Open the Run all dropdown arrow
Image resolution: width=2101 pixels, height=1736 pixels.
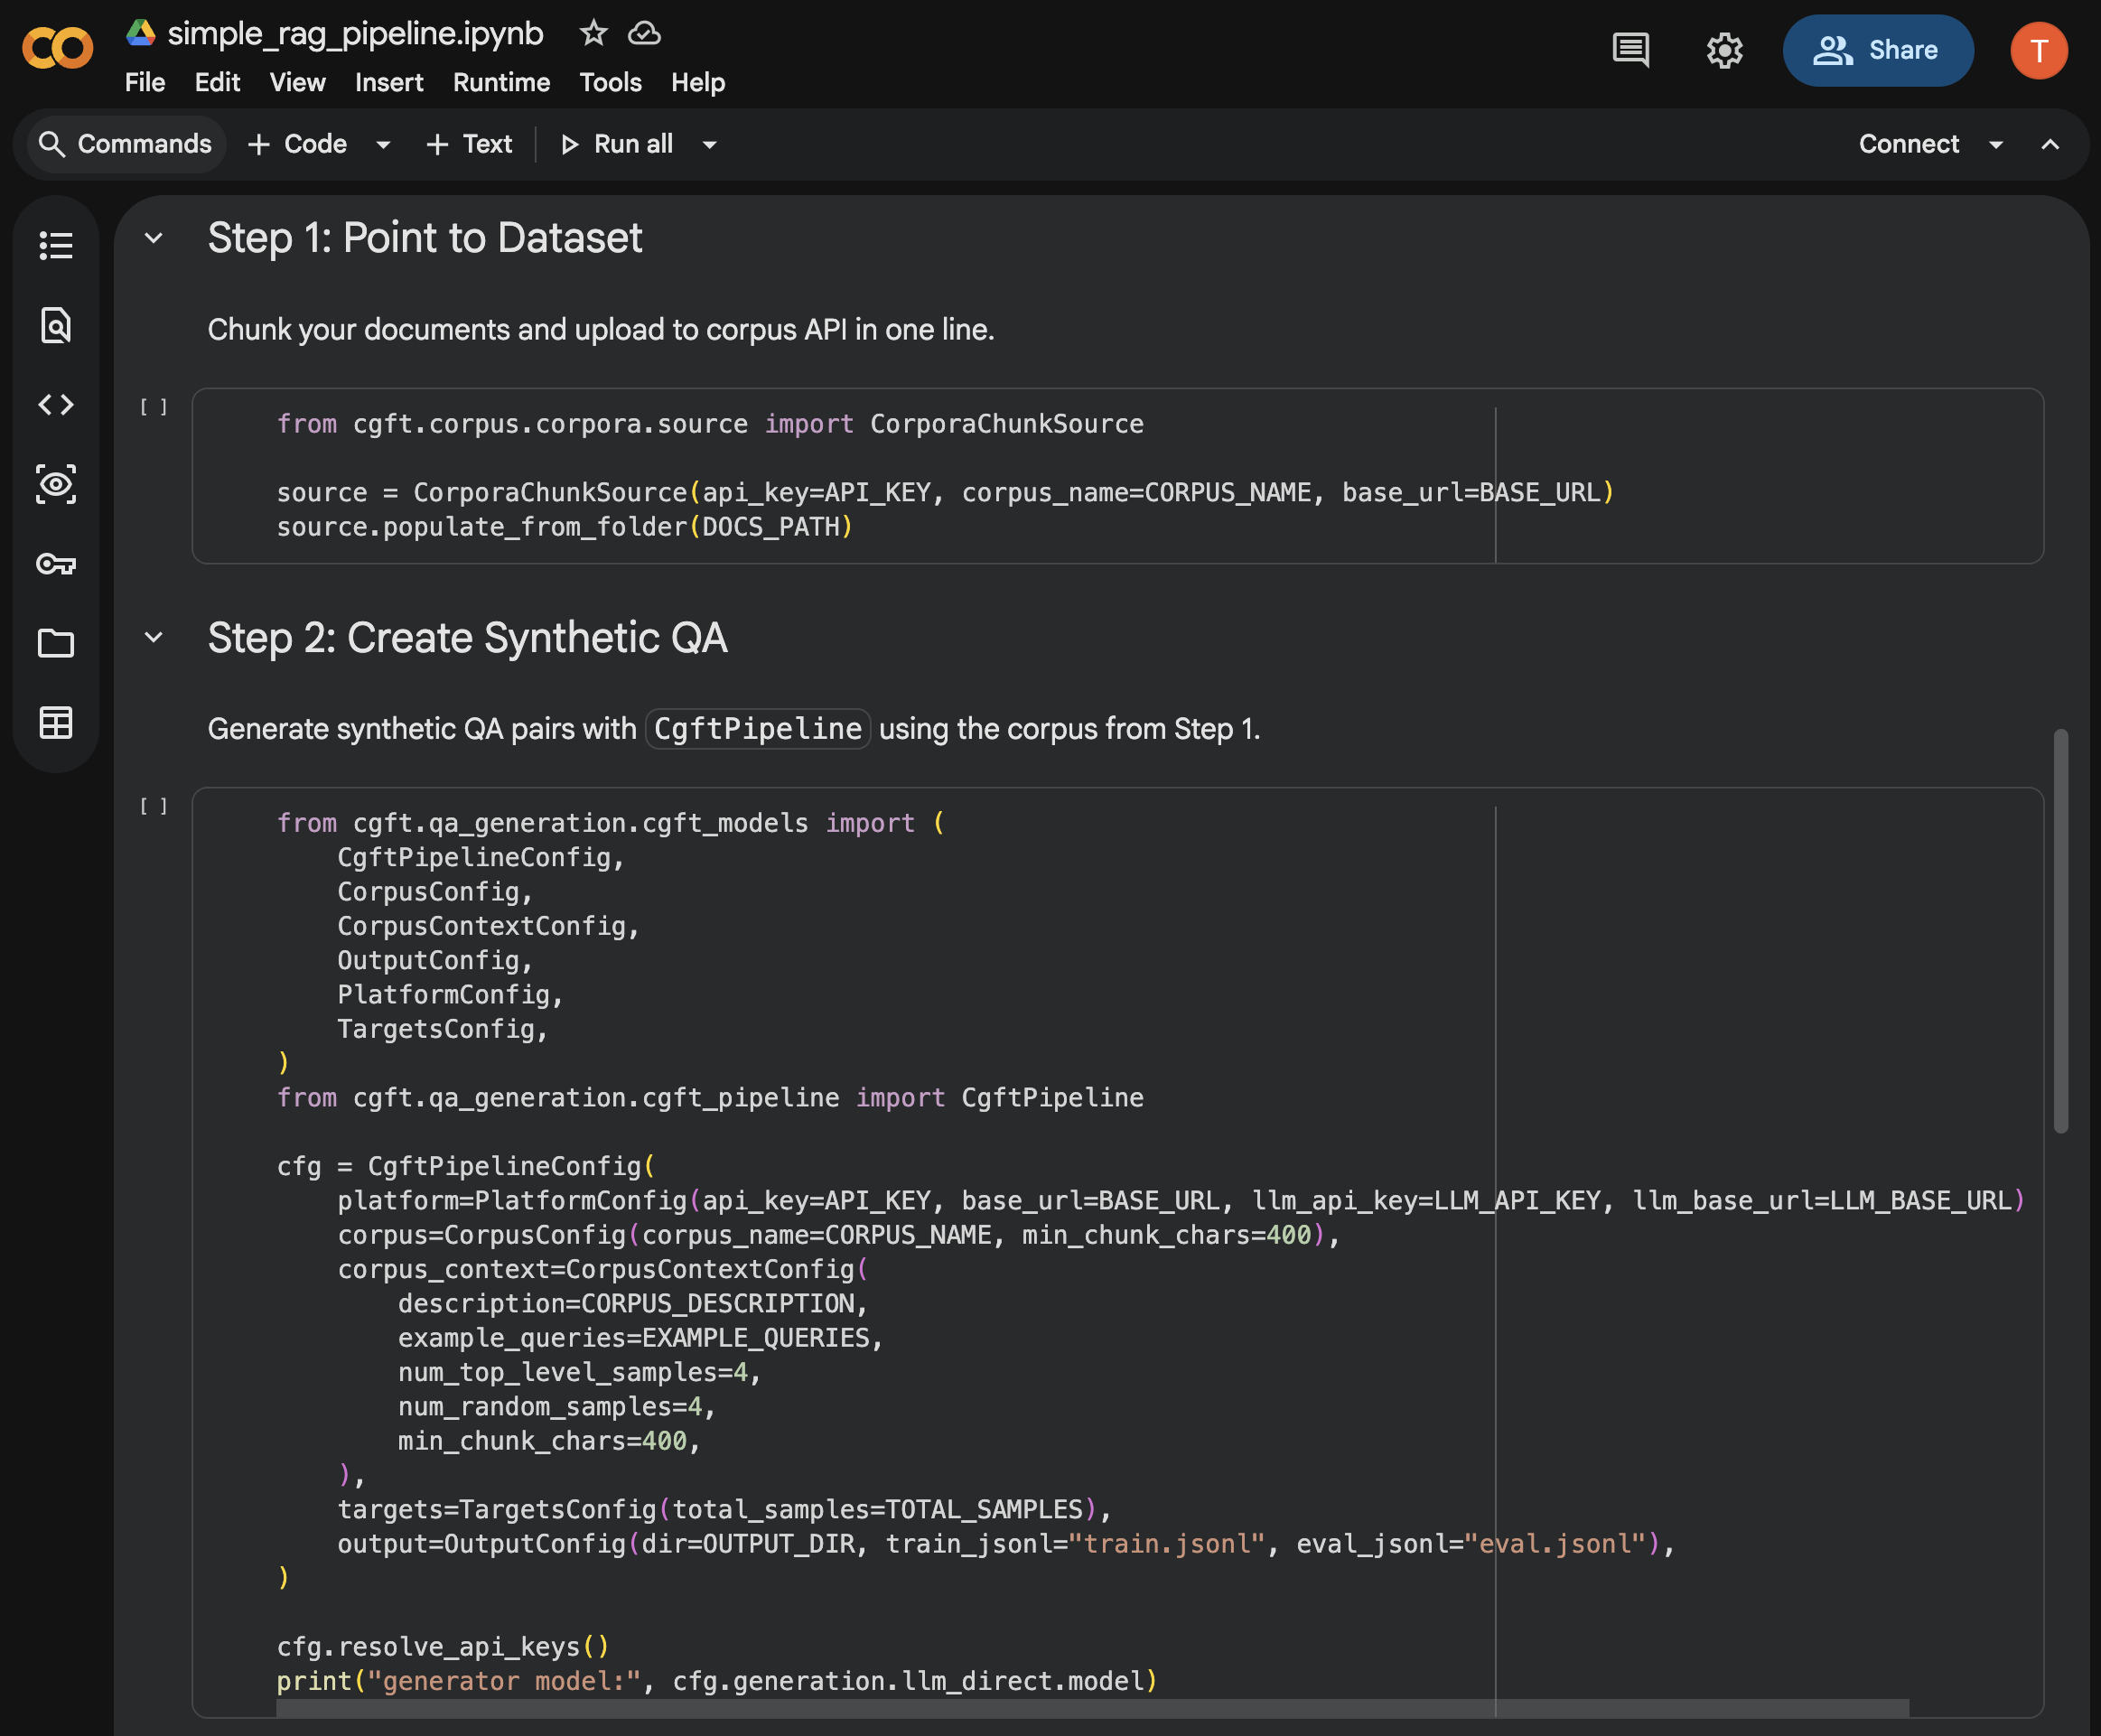pyautogui.click(x=710, y=144)
